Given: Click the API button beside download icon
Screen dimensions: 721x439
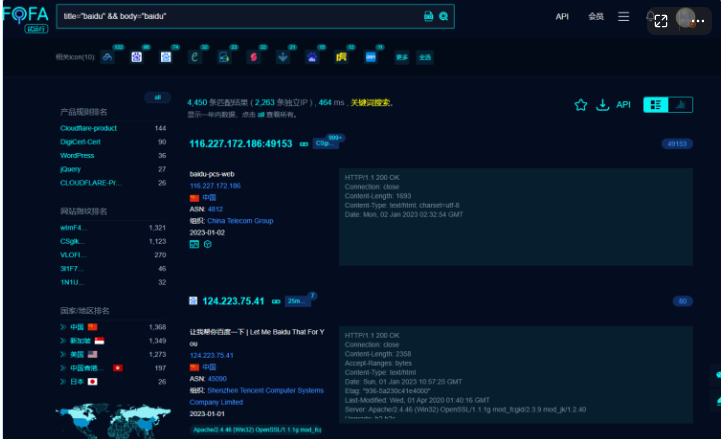Looking at the screenshot, I should click(x=624, y=105).
